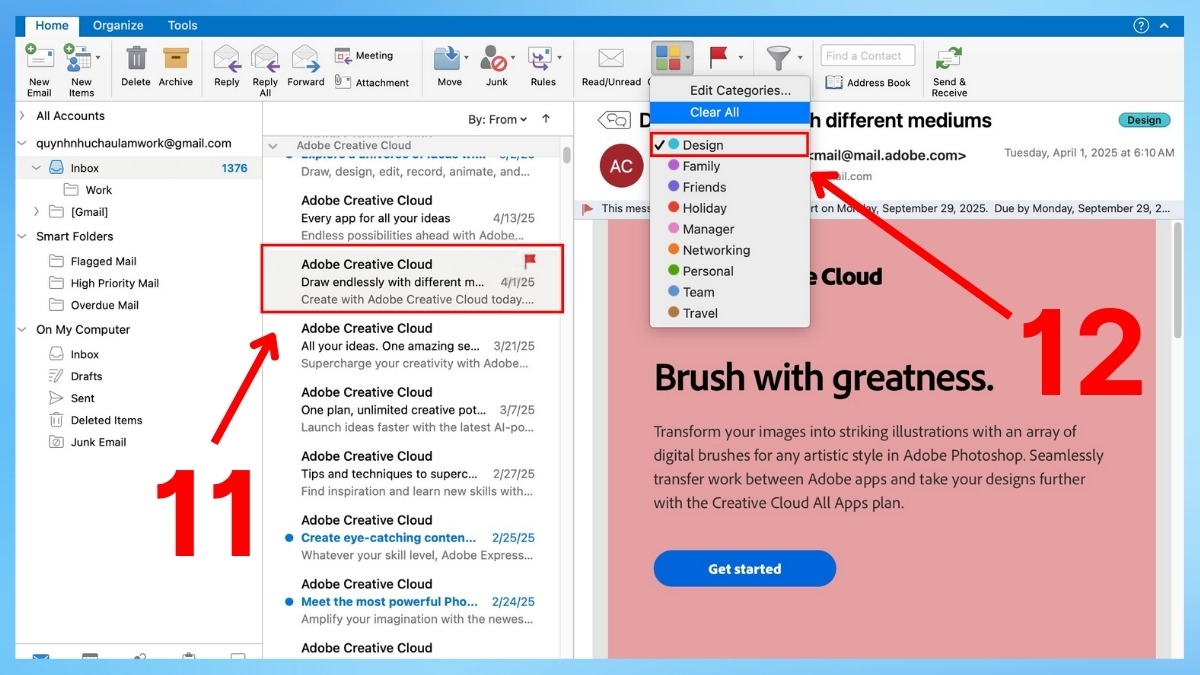Click the Read/Unread envelope icon

click(611, 58)
